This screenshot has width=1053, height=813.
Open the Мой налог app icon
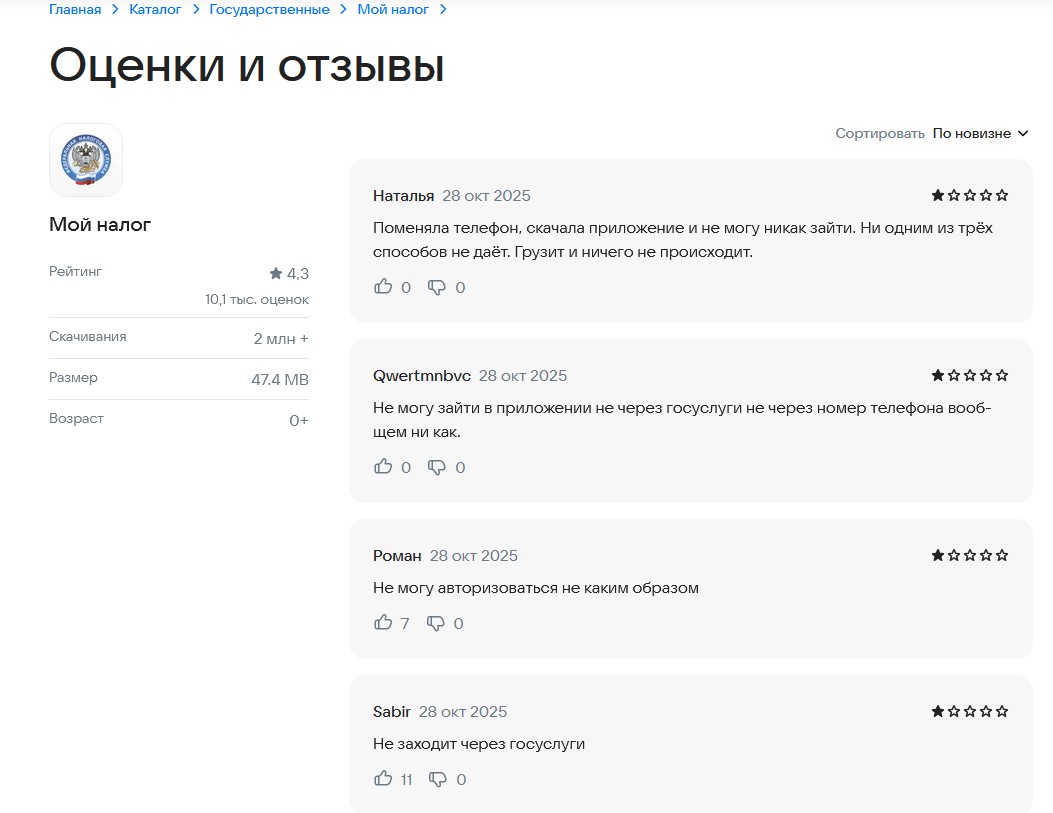[86, 160]
